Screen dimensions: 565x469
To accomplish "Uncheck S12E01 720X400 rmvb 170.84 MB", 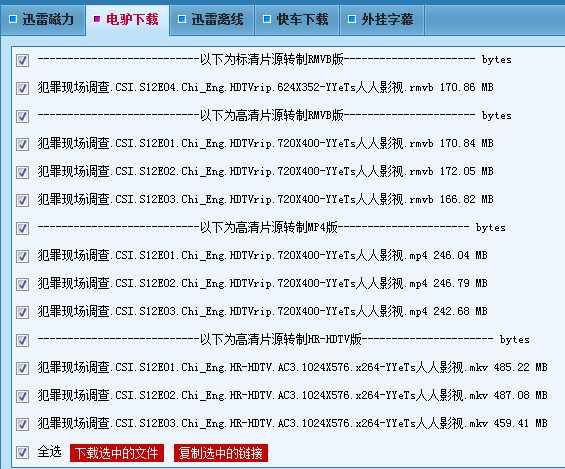I will [x=22, y=144].
